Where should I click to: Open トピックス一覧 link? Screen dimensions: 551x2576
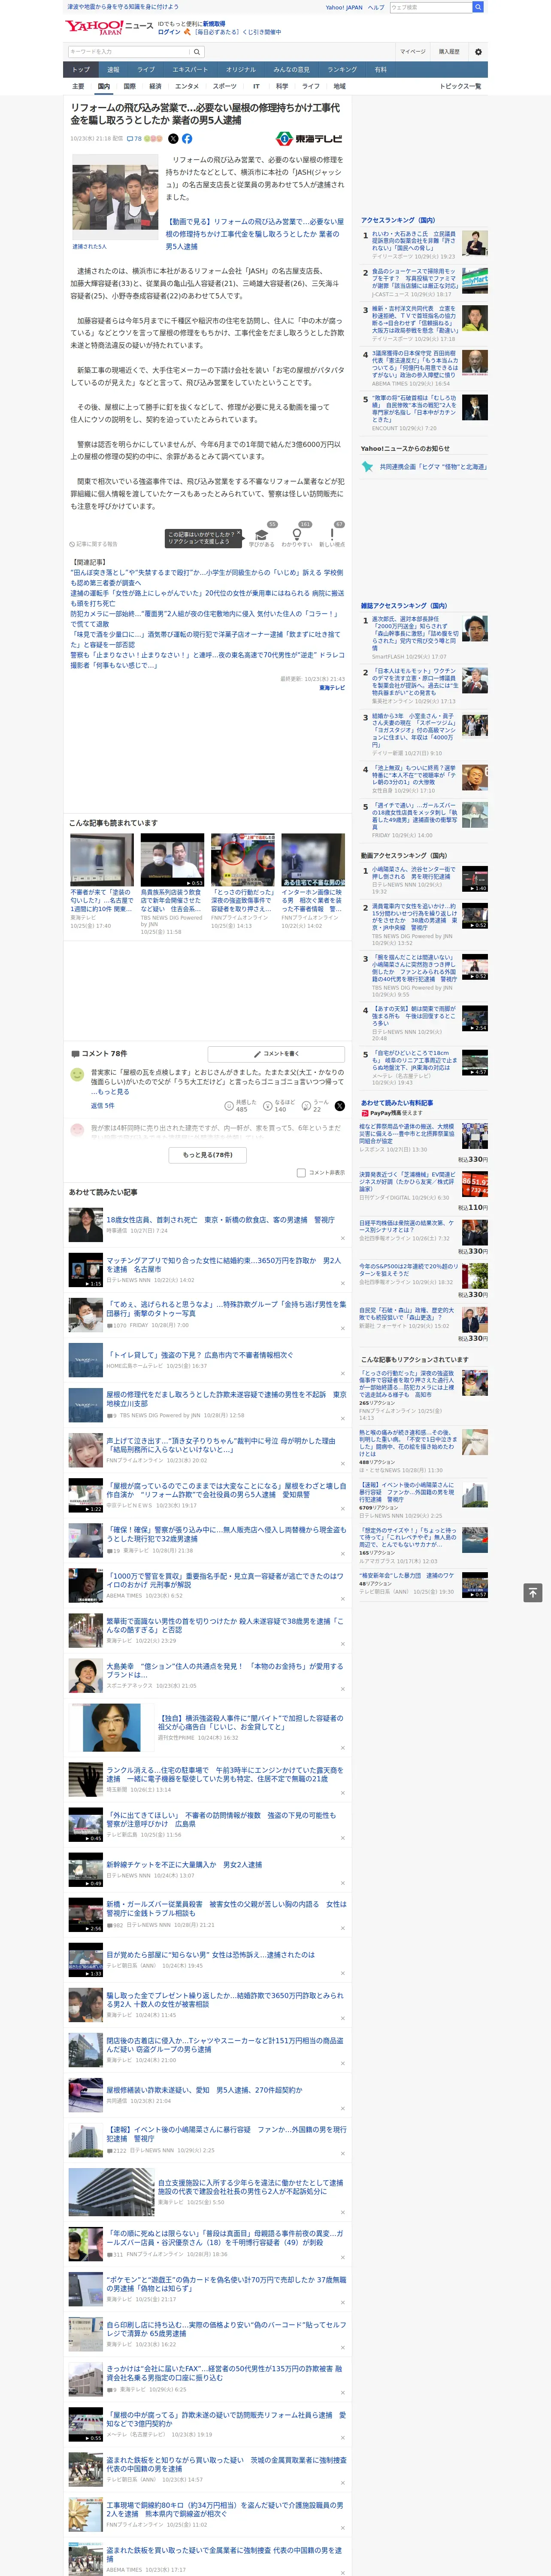coord(460,86)
